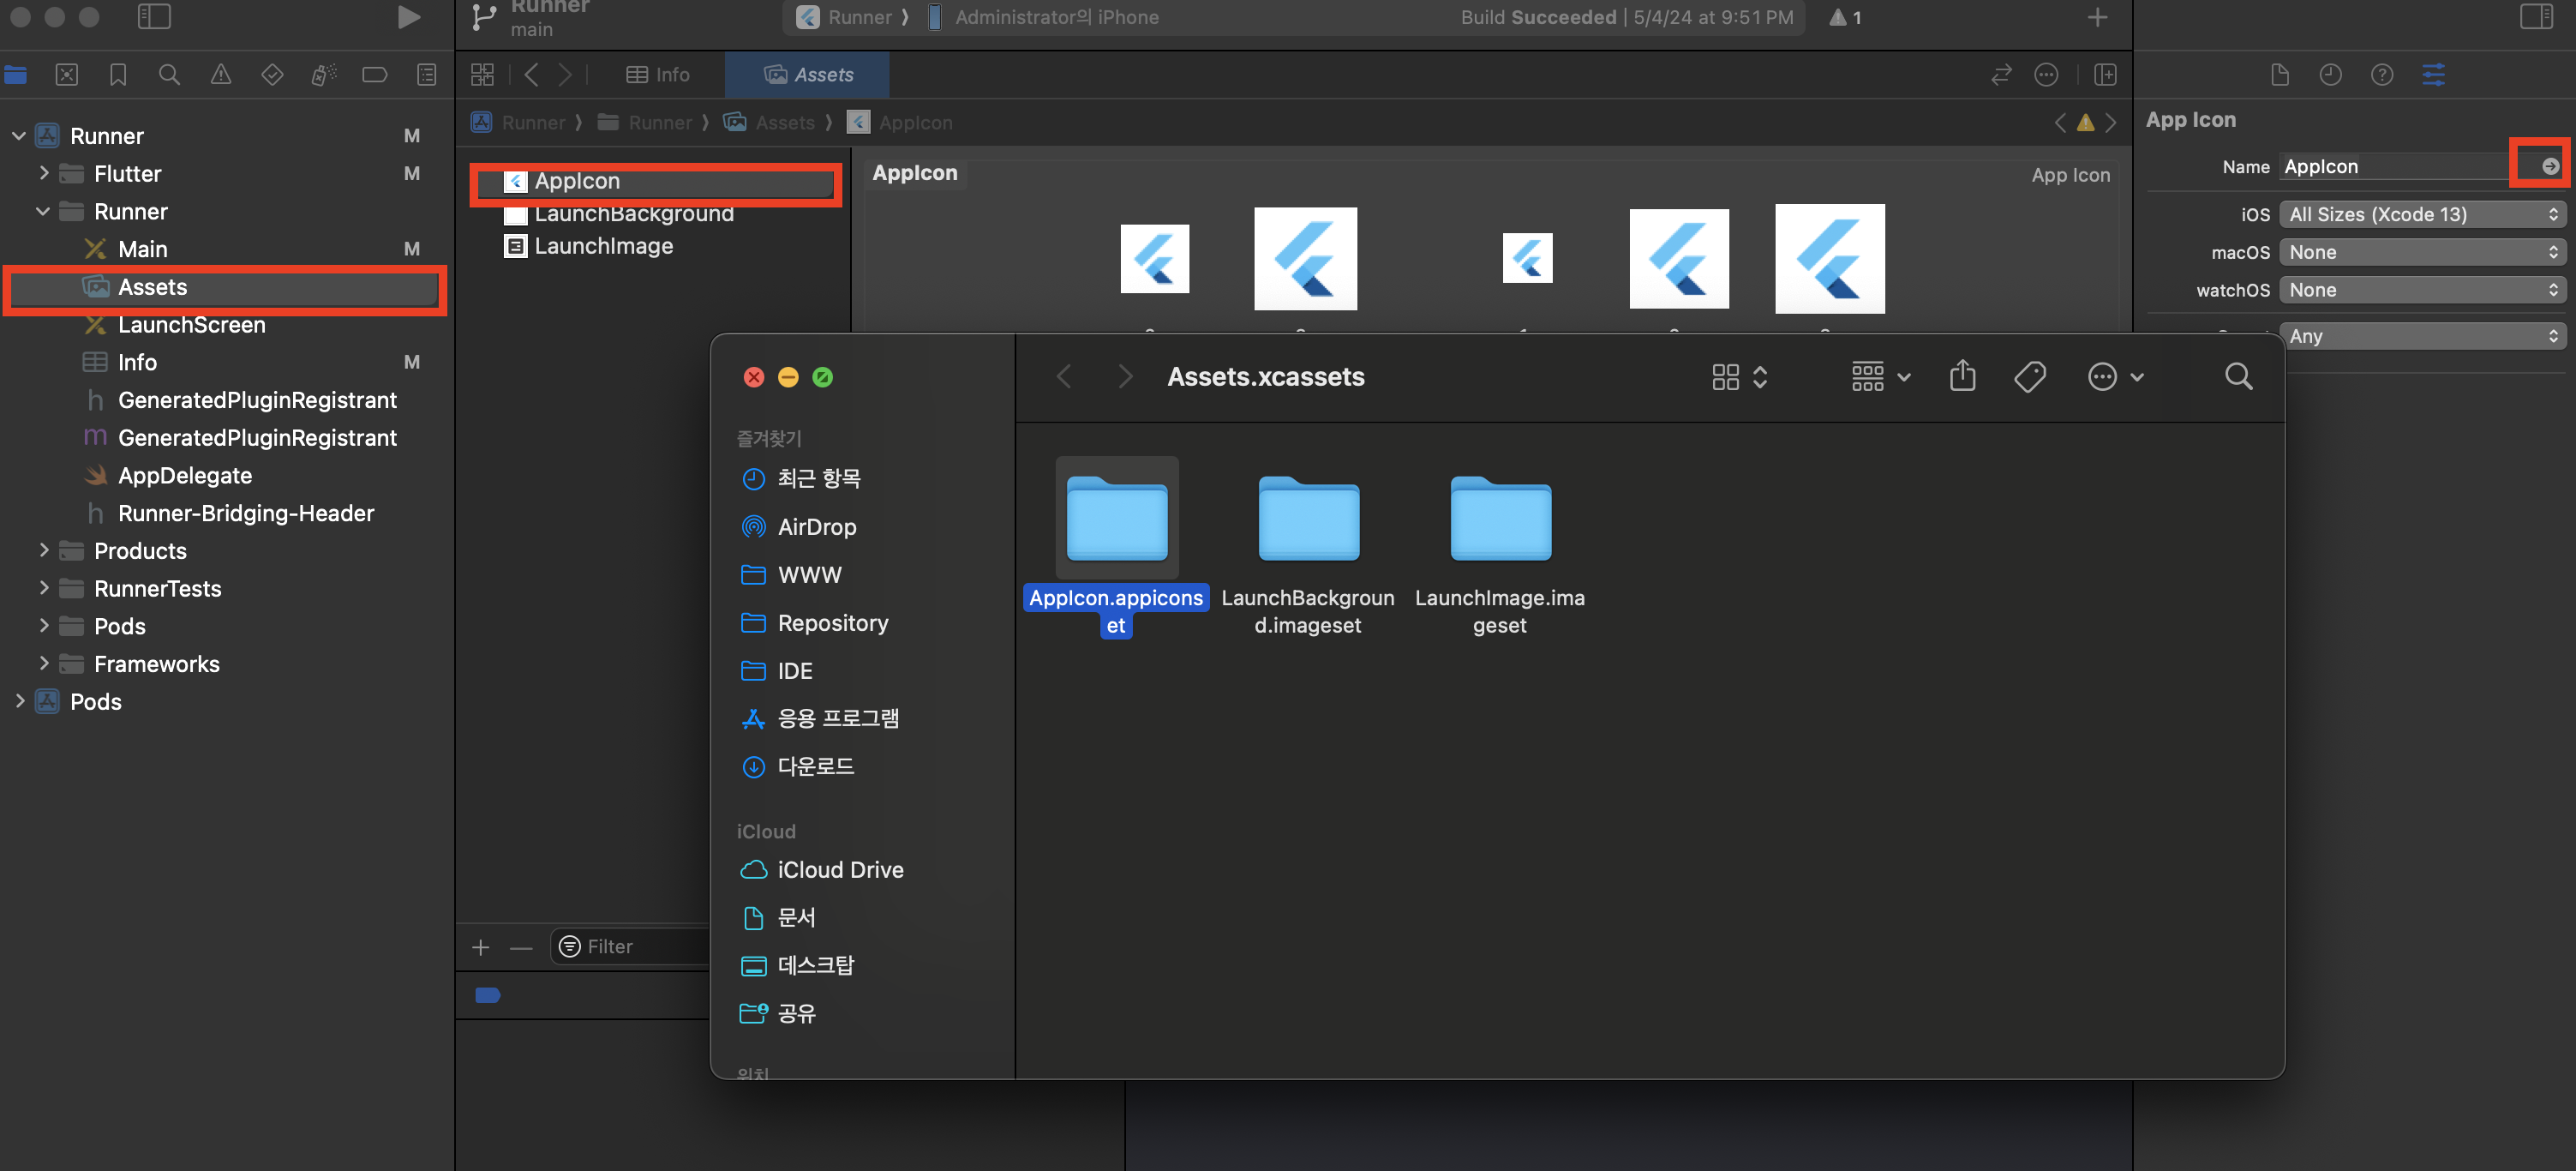Add editor on right
The height and width of the screenshot is (1171, 2576).
tap(2105, 75)
